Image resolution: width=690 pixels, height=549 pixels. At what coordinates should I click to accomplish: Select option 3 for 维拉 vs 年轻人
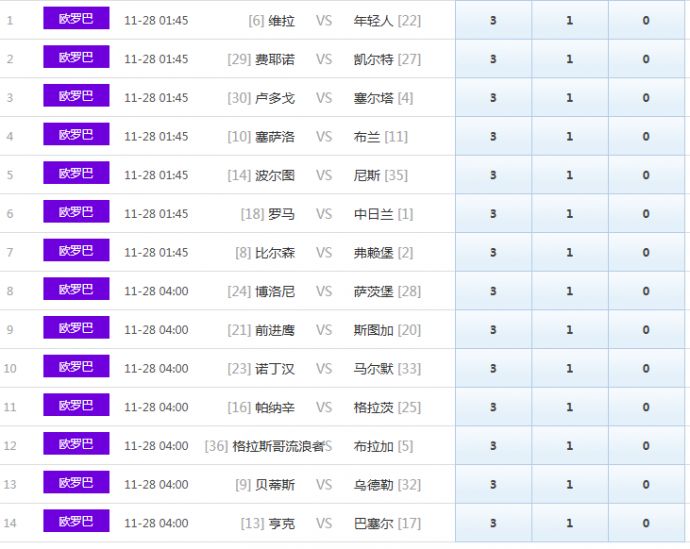click(x=493, y=20)
